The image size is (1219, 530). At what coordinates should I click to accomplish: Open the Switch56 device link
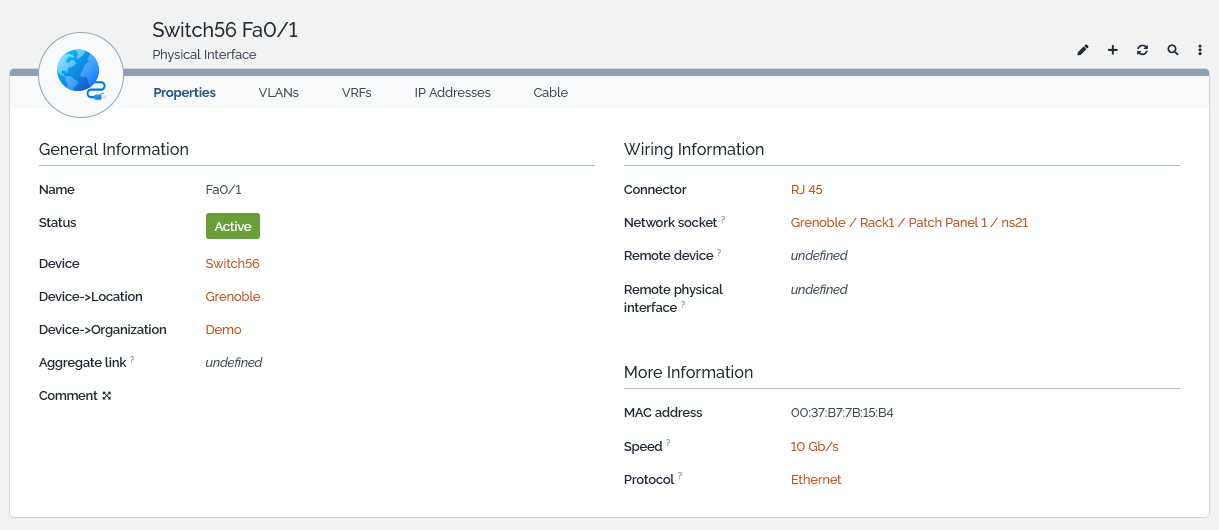click(232, 264)
